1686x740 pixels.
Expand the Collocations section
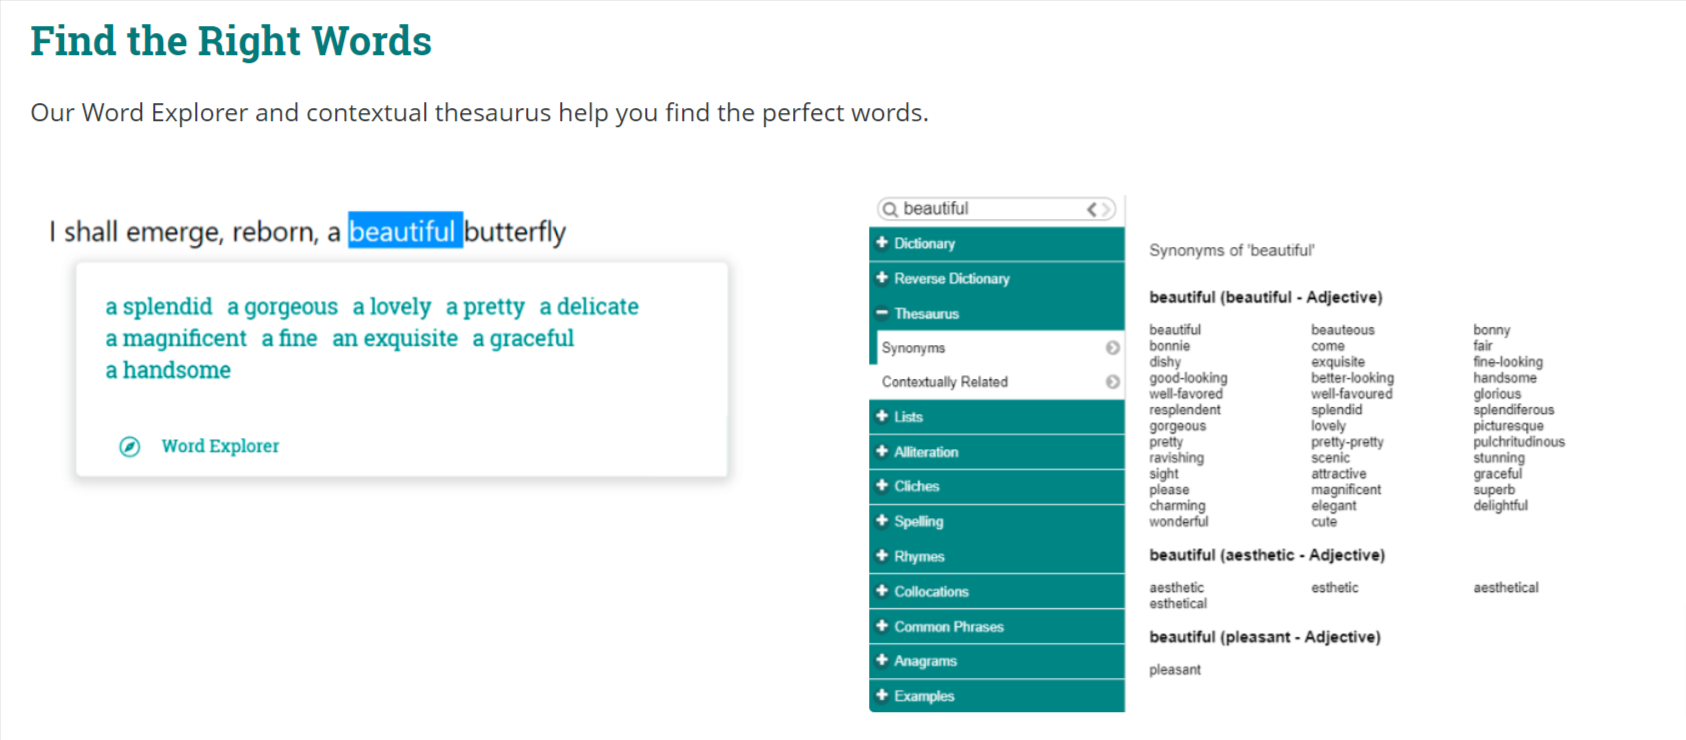click(997, 591)
